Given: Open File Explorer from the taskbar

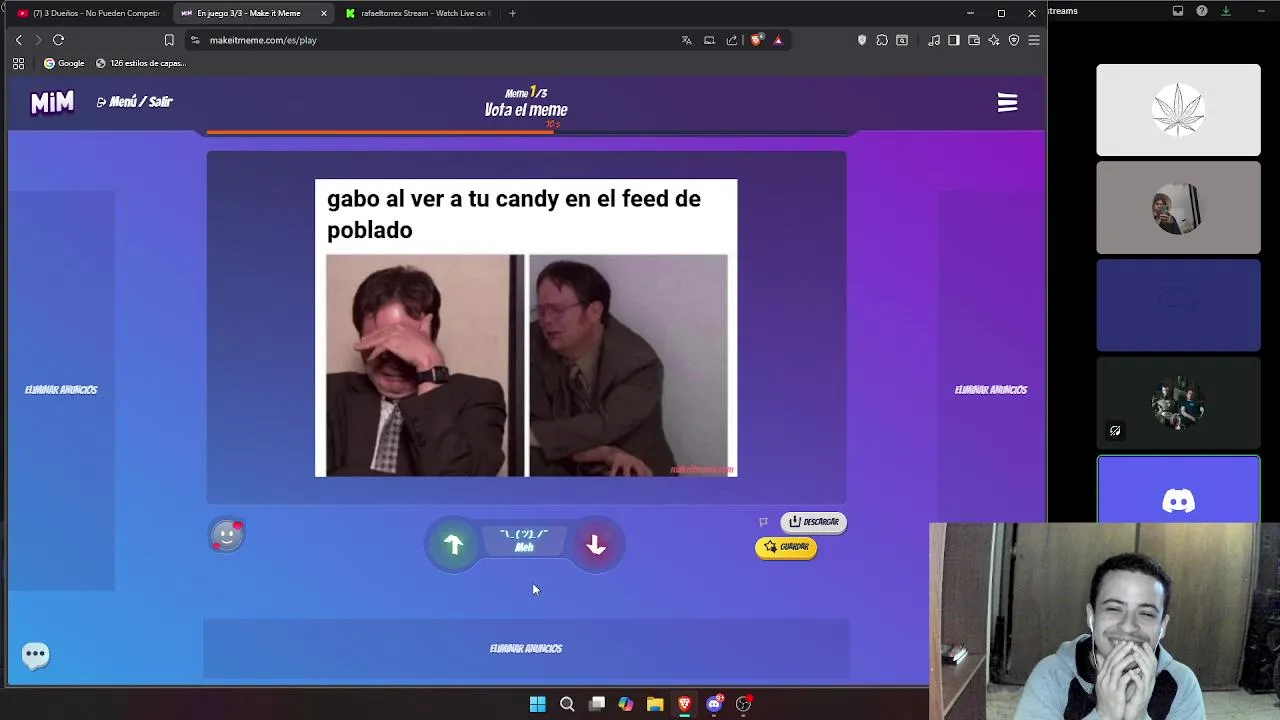Looking at the screenshot, I should 655,704.
